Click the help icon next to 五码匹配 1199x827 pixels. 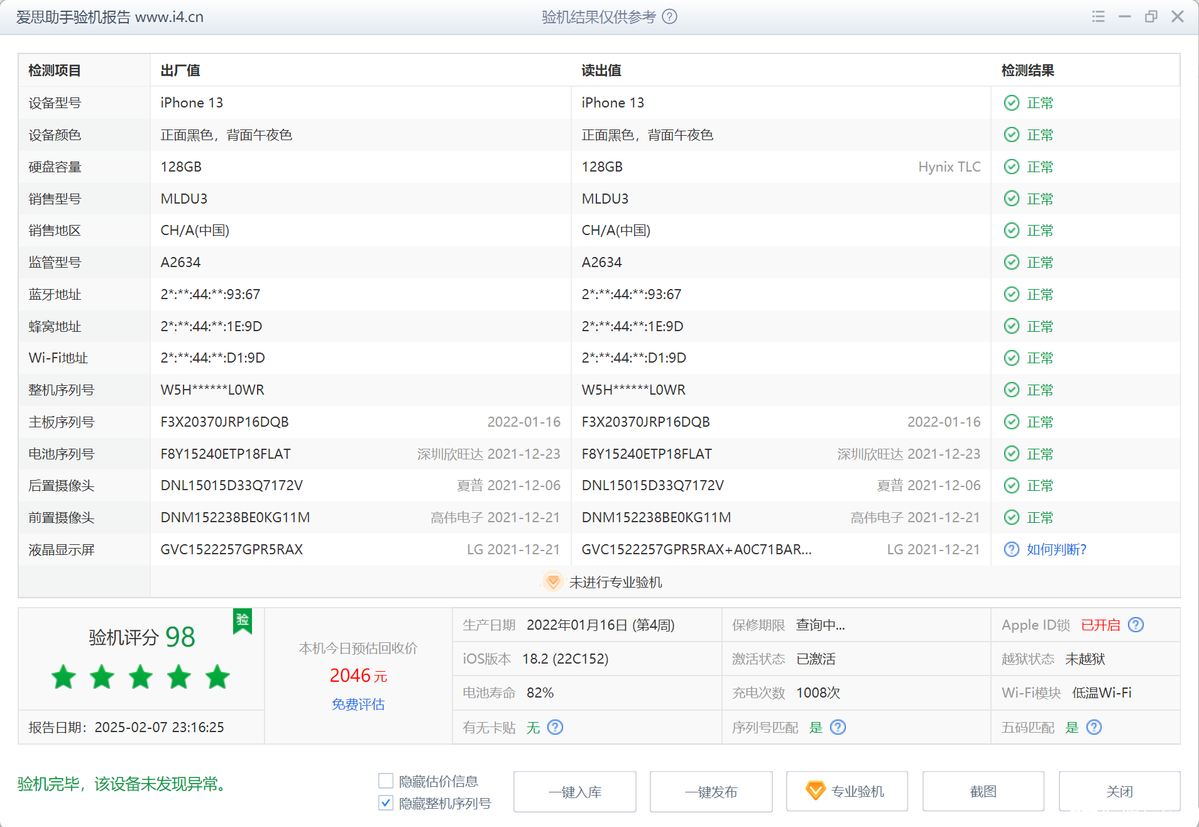click(x=1093, y=727)
